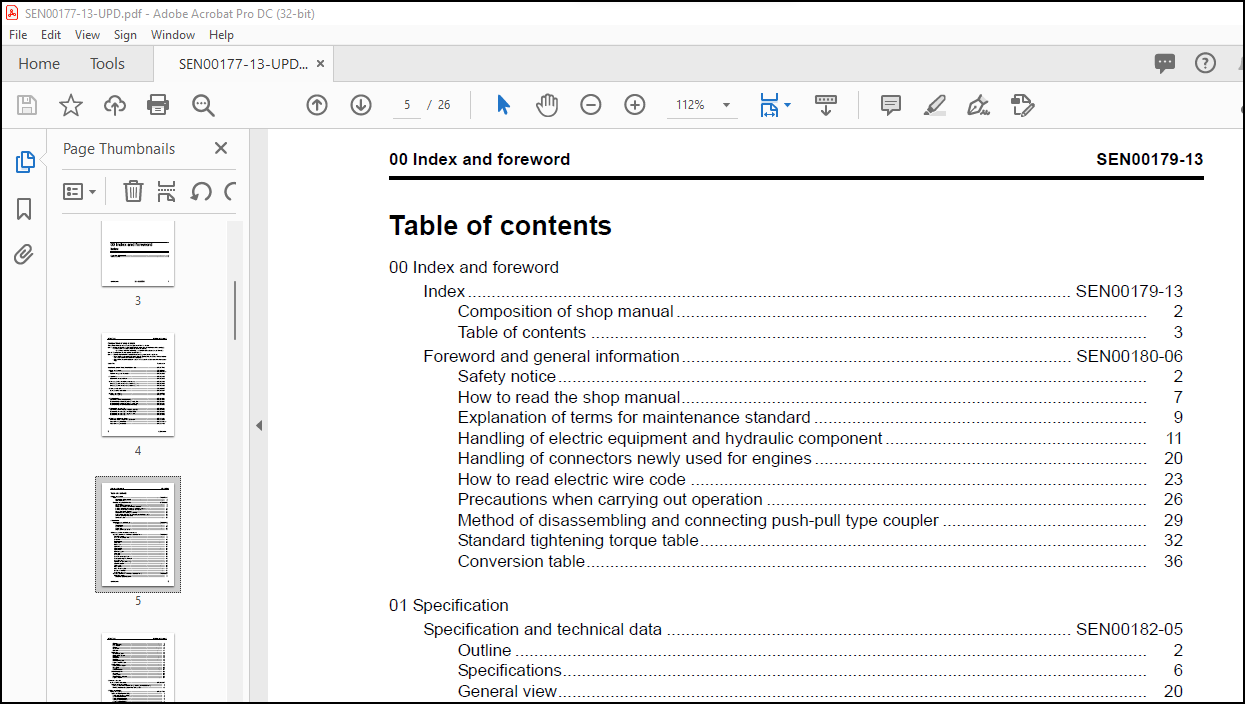Click the stamp tool icon
This screenshot has width=1245, height=704.
pyautogui.click(x=1022, y=105)
